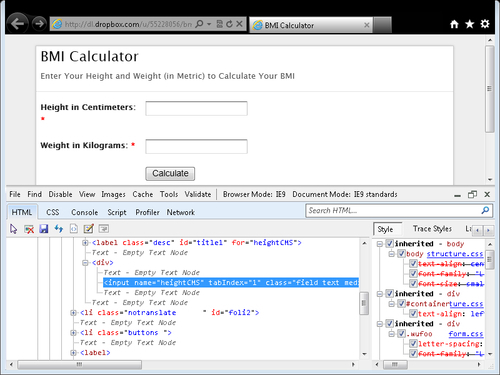This screenshot has width=500, height=375.
Task: Save HTML using the floppy disk icon
Action: 44,229
